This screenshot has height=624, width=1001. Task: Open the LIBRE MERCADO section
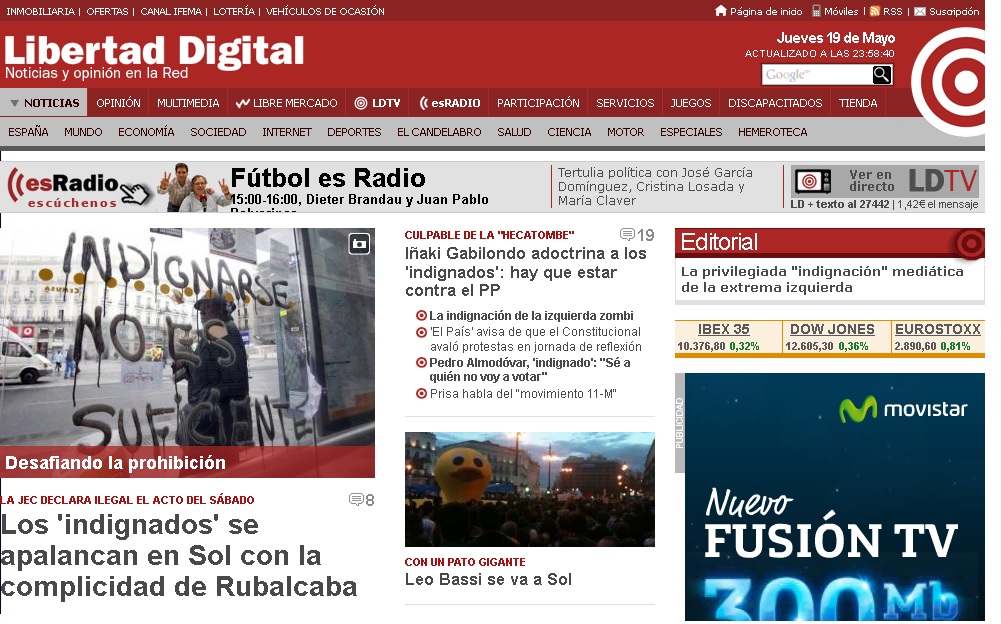tap(286, 103)
